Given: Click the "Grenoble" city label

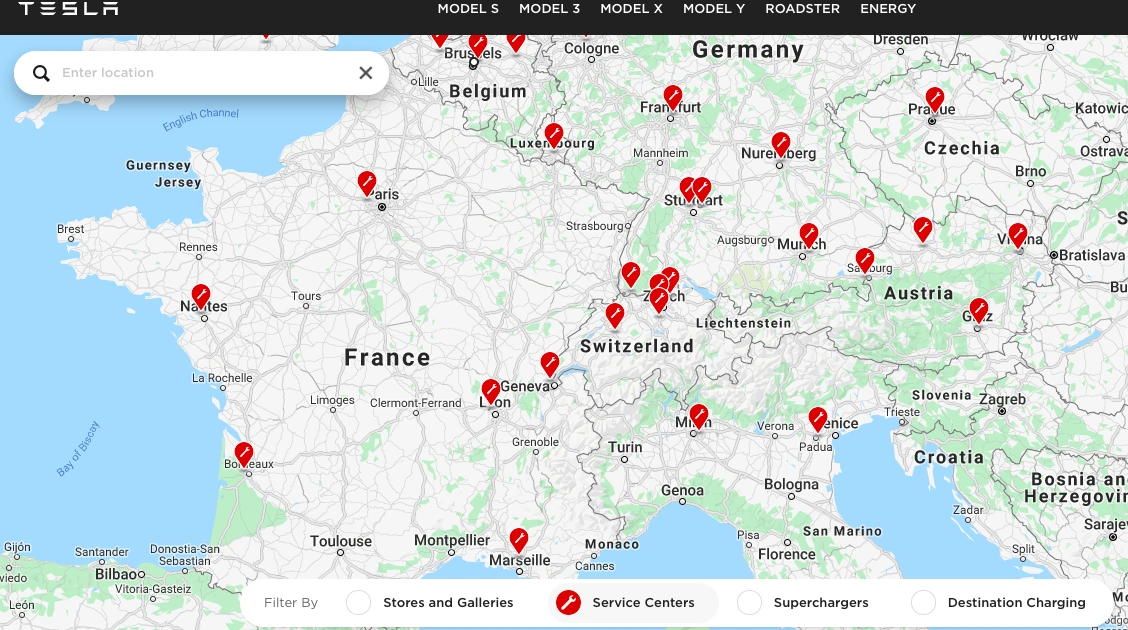Looking at the screenshot, I should click(x=535, y=442).
